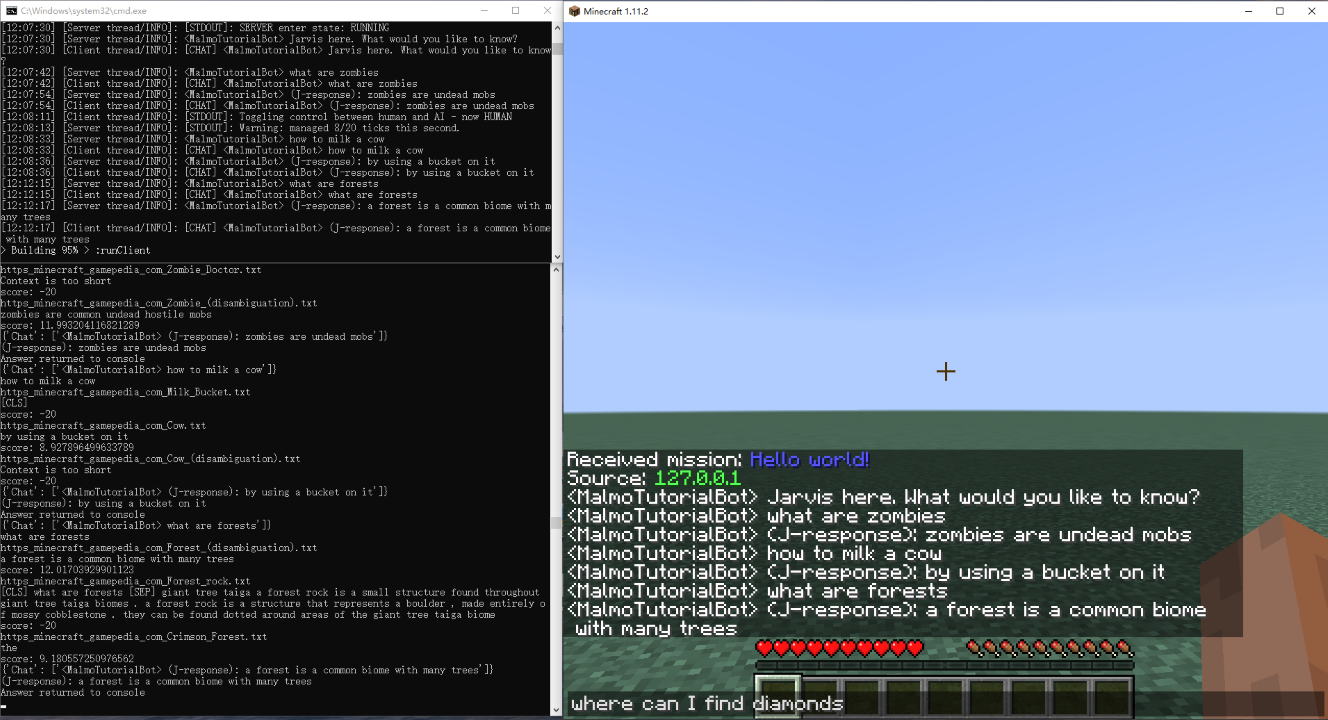Click log line "Toggling control between human and AI"
1328x720 pixels.
coord(375,117)
